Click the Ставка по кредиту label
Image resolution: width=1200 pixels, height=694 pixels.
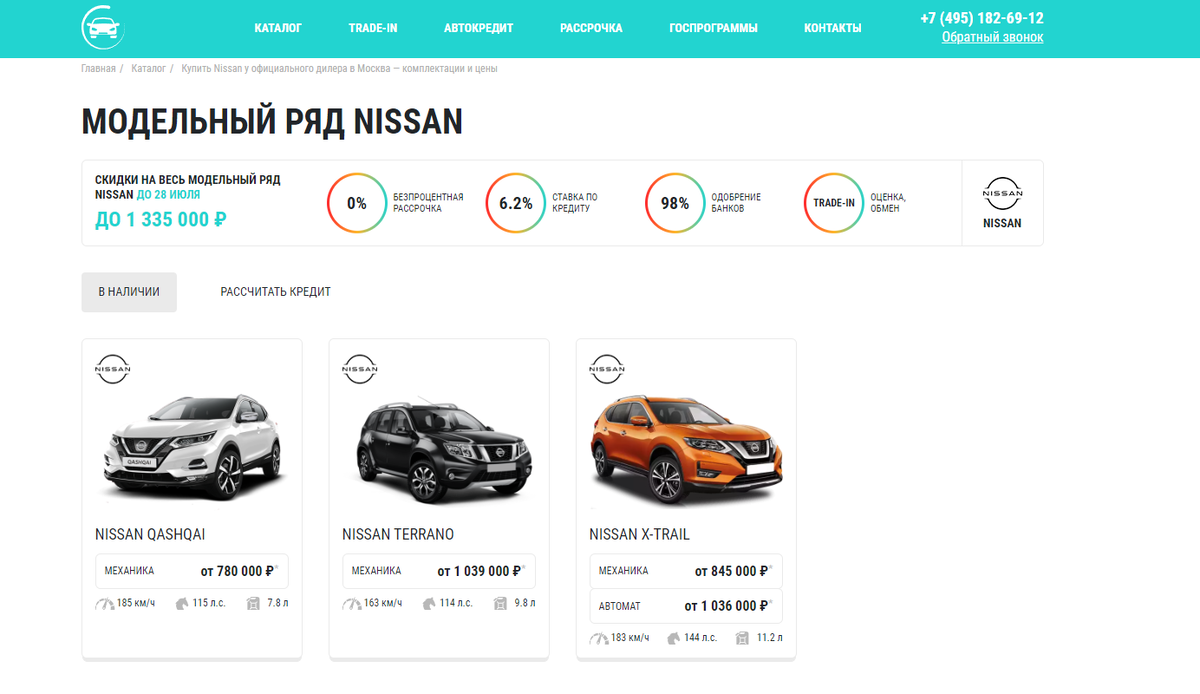click(575, 203)
